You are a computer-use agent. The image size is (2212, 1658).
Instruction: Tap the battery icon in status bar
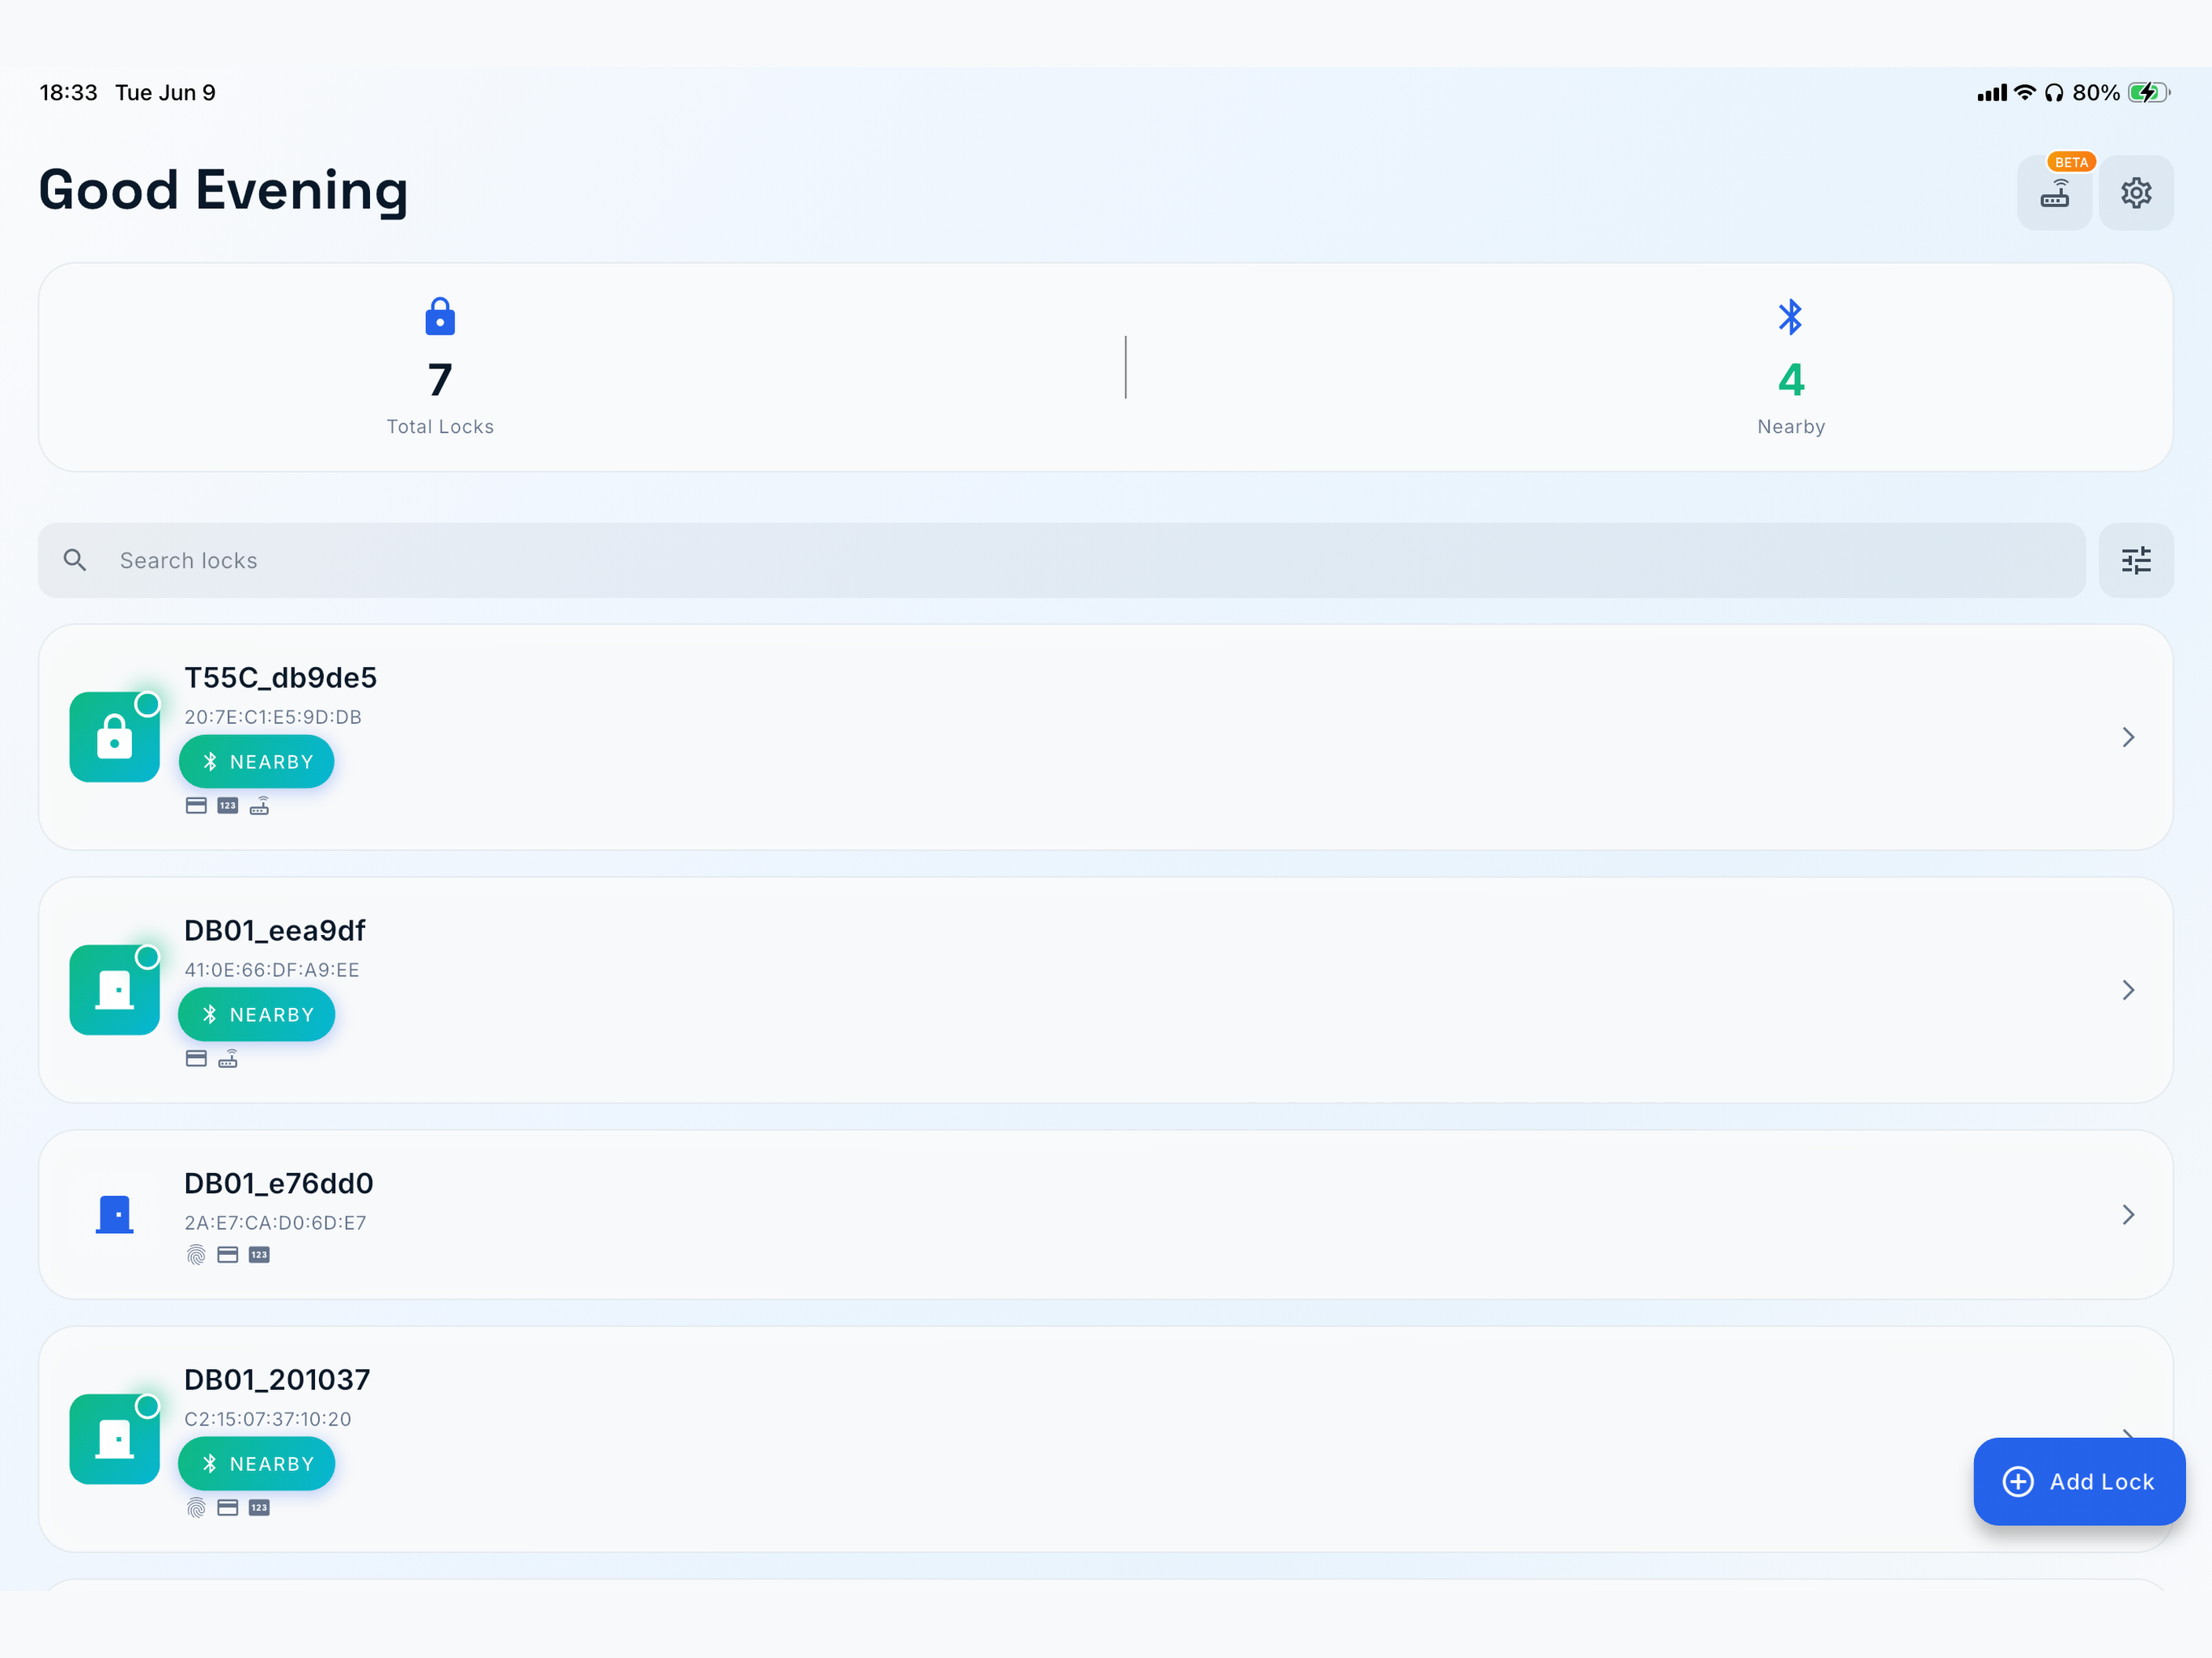[2149, 92]
